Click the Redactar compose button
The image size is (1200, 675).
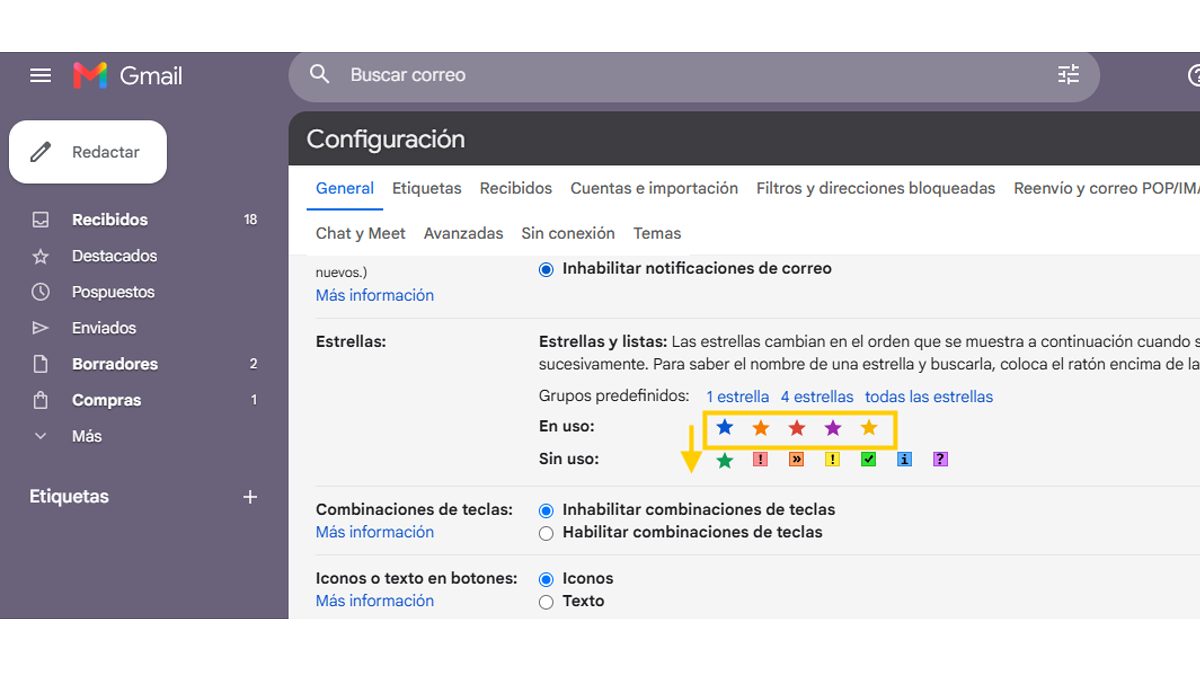tap(88, 152)
